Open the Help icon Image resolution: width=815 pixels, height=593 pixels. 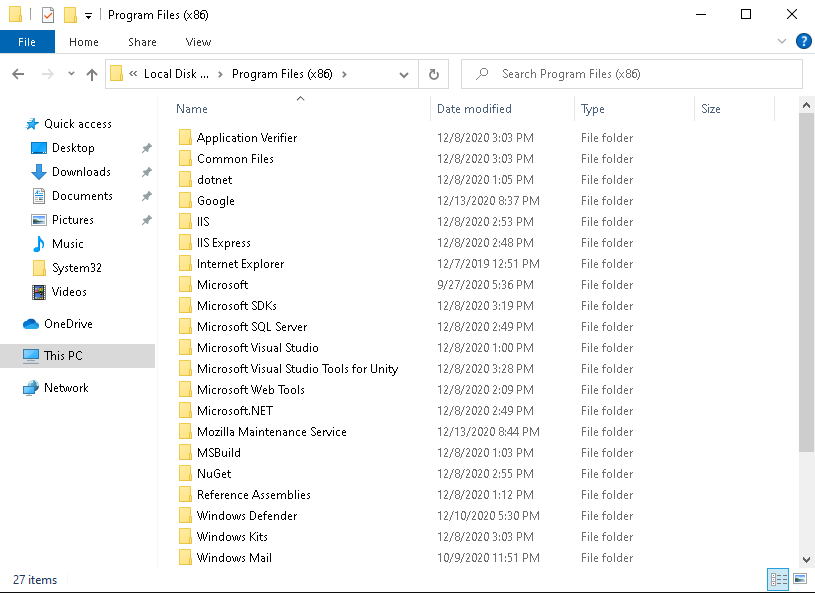click(x=804, y=41)
